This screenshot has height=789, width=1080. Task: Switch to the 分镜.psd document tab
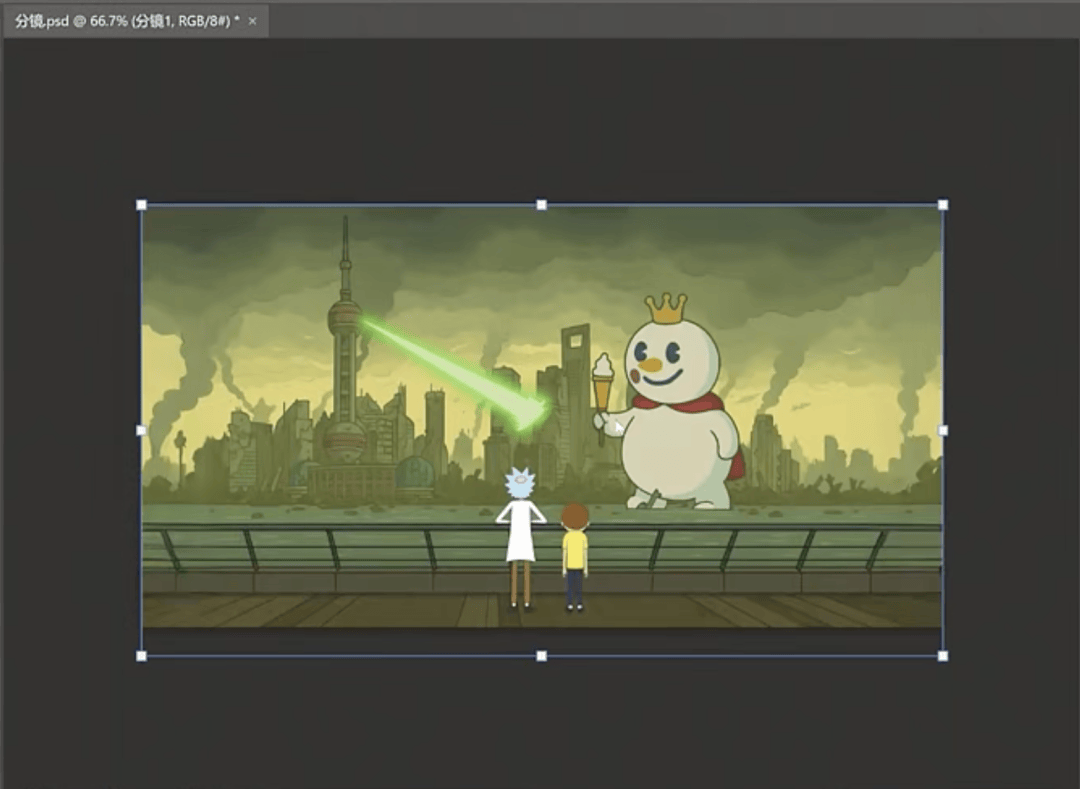coord(126,21)
